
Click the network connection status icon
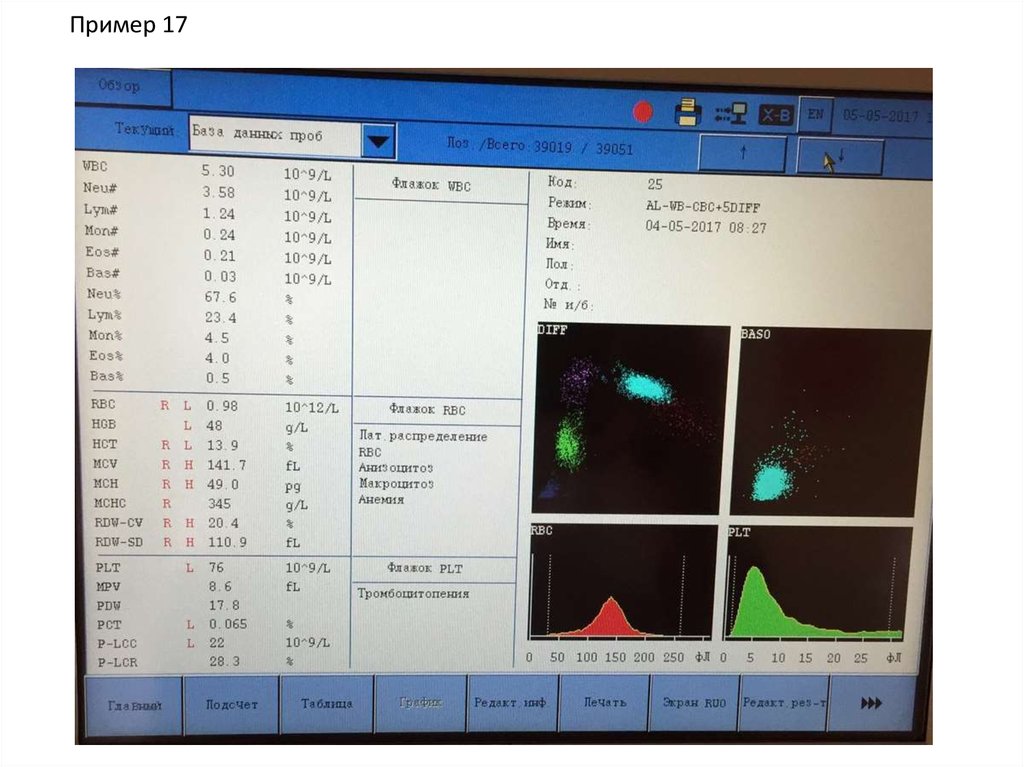[731, 114]
